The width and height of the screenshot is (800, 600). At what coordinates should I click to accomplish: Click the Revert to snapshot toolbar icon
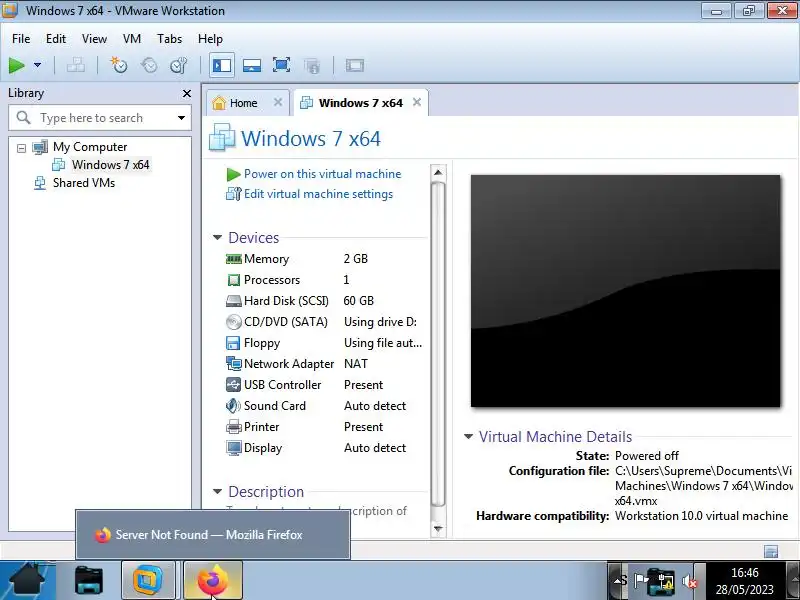pyautogui.click(x=149, y=65)
